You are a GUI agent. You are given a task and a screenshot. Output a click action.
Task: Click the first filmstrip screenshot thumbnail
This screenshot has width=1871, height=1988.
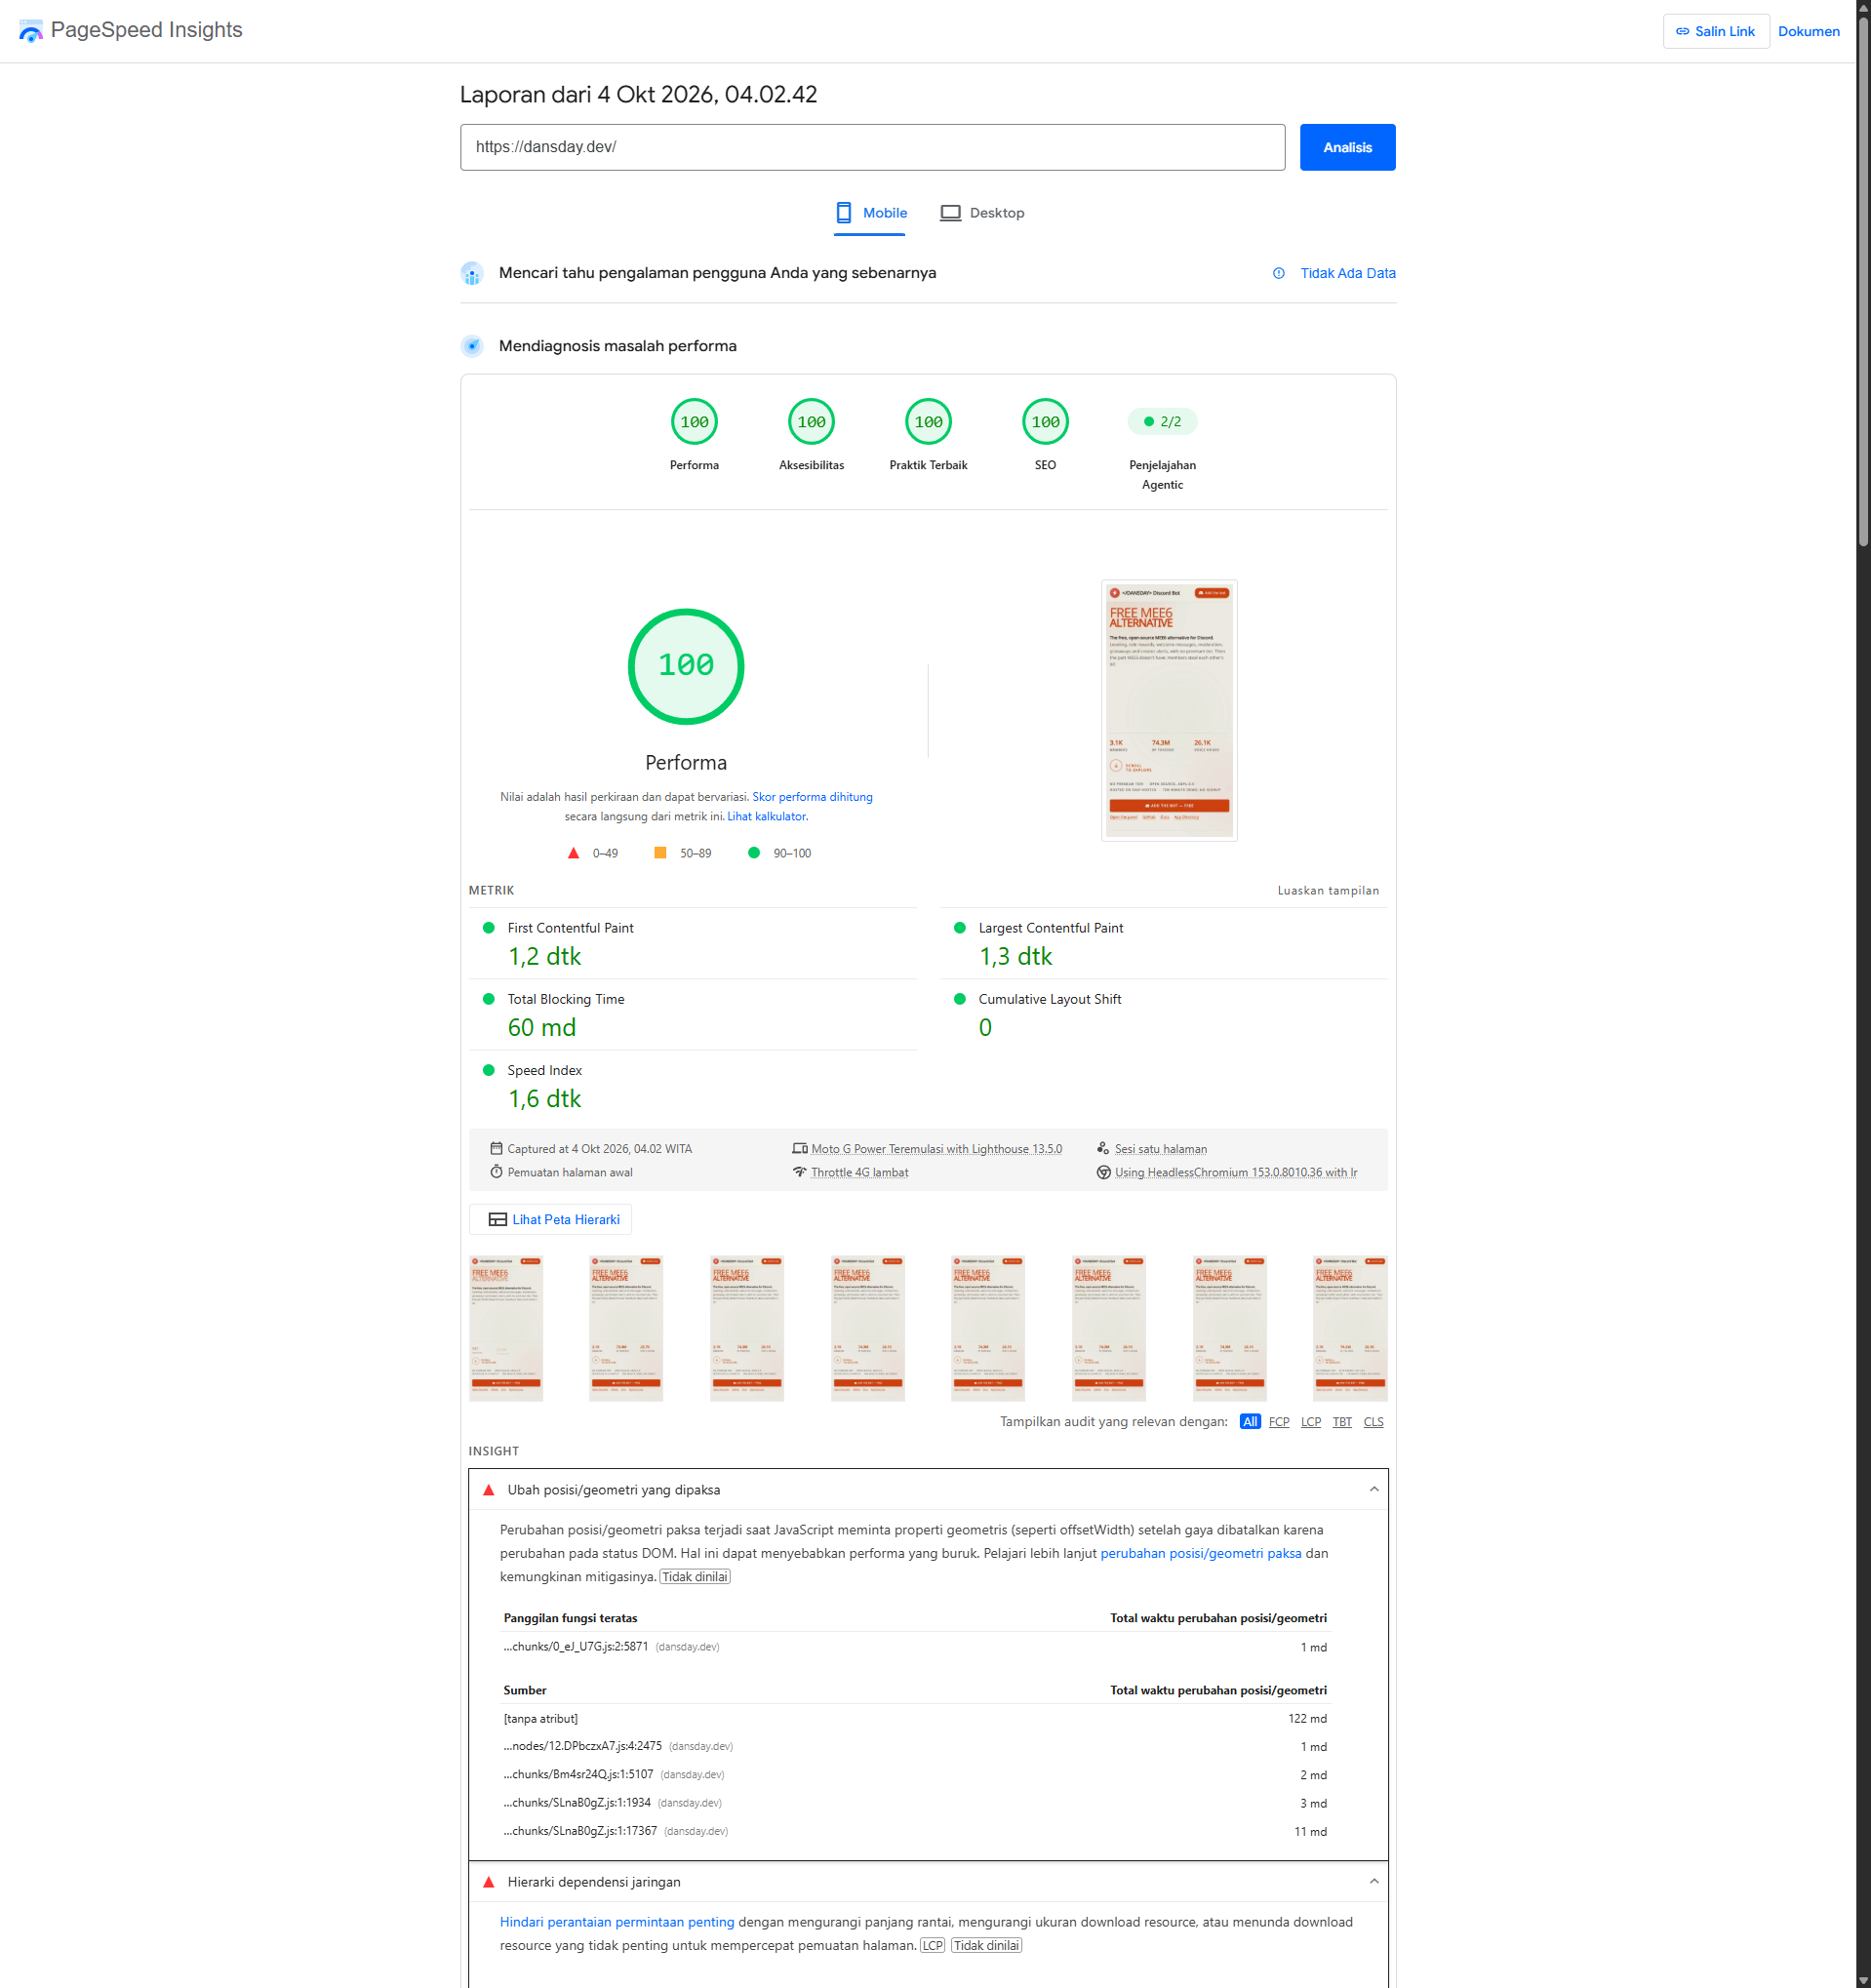click(x=506, y=1328)
